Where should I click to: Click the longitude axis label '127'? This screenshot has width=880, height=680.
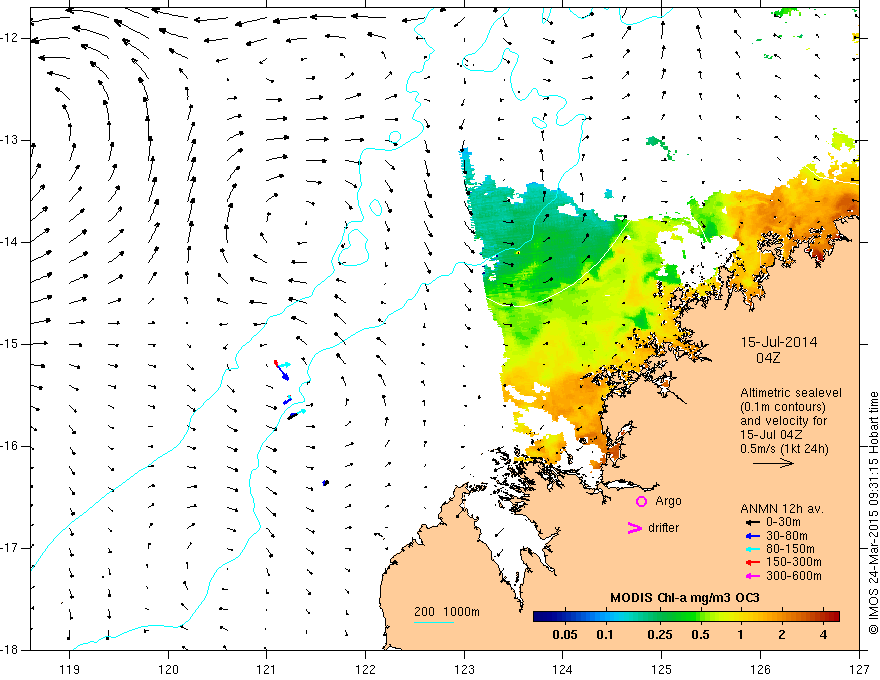pos(859,669)
